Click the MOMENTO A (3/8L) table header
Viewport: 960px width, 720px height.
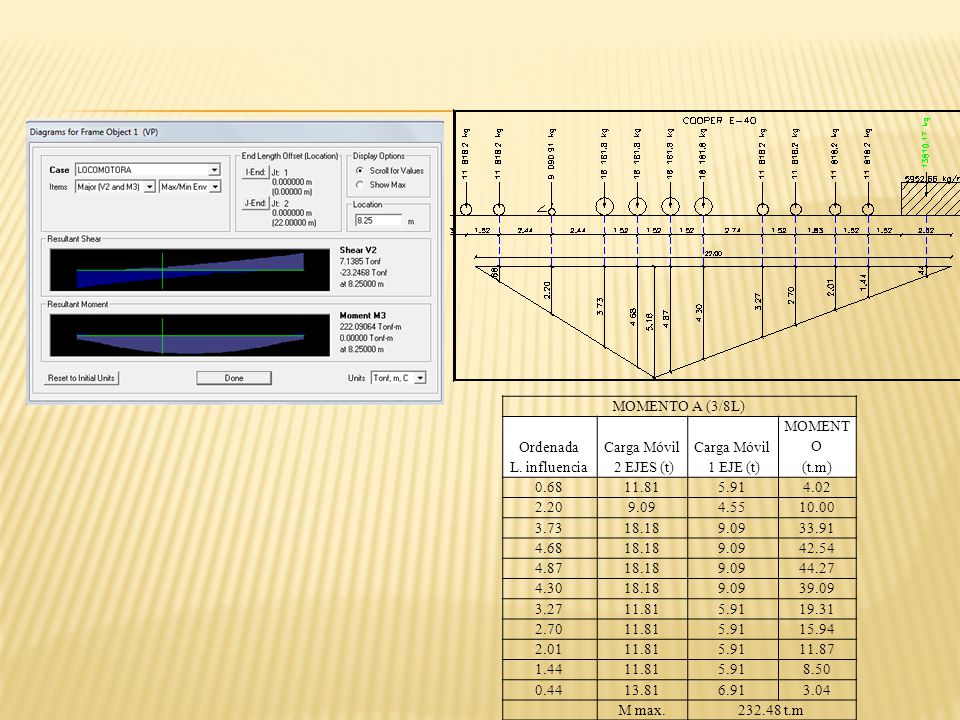[x=678, y=406]
